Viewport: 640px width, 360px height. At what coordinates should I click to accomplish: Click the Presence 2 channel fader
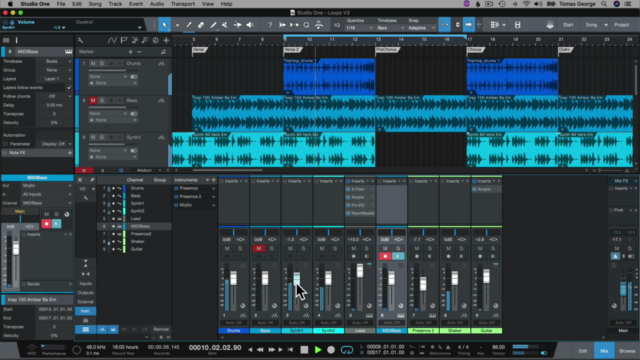pyautogui.click(x=423, y=284)
